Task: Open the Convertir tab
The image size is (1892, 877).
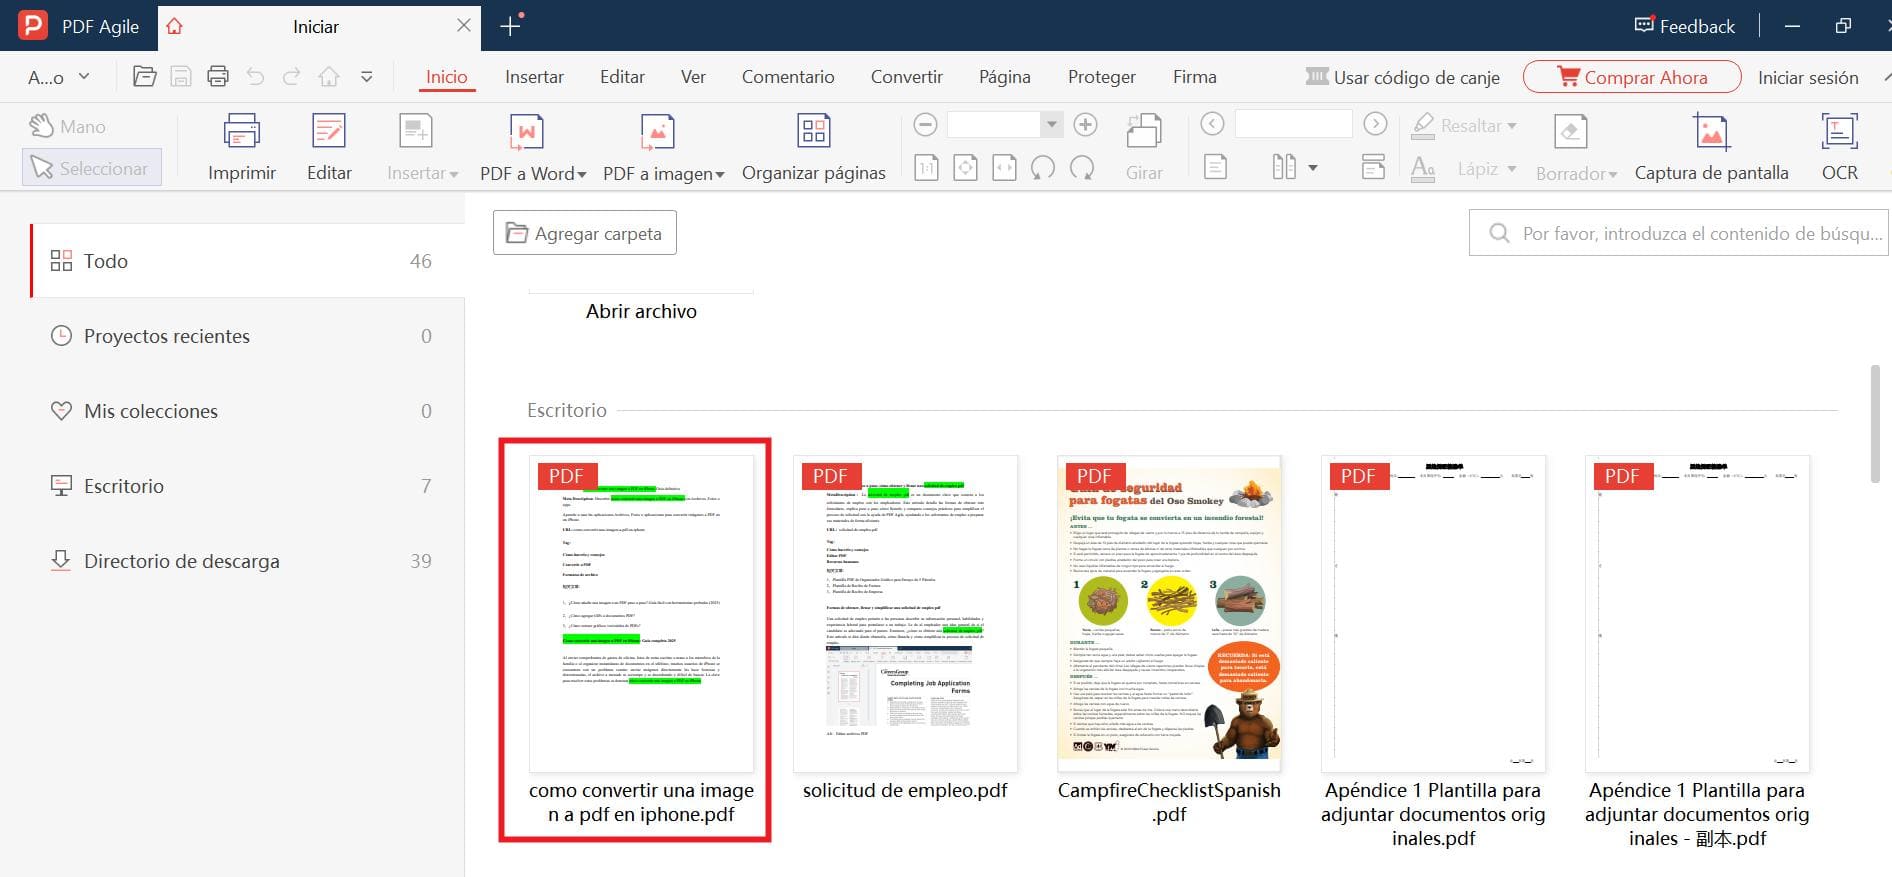Action: (907, 77)
